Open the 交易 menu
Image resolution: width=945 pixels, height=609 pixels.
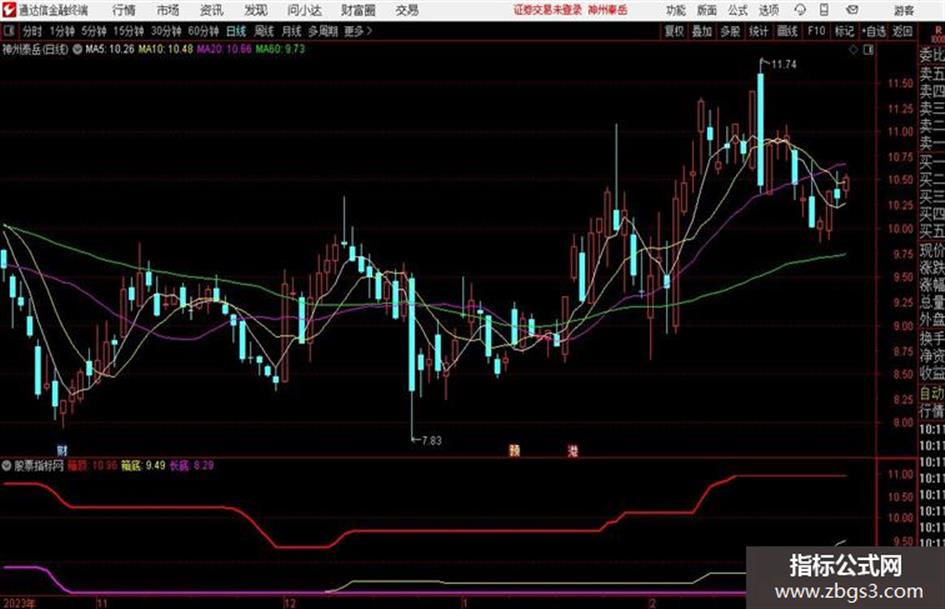click(407, 10)
